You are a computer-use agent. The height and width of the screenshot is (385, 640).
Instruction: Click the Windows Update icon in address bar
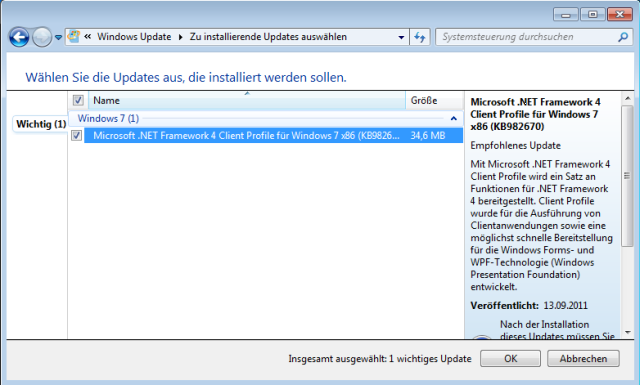(74, 36)
